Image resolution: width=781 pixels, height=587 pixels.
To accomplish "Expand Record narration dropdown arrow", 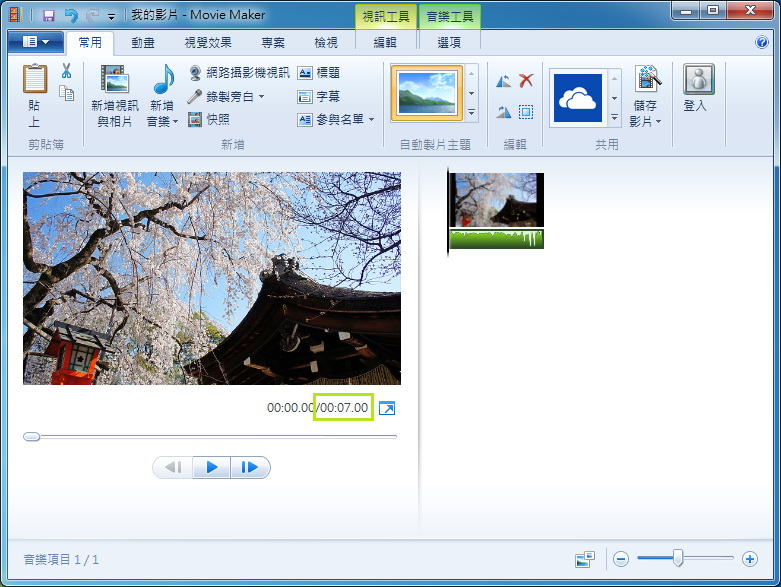I will [x=261, y=97].
